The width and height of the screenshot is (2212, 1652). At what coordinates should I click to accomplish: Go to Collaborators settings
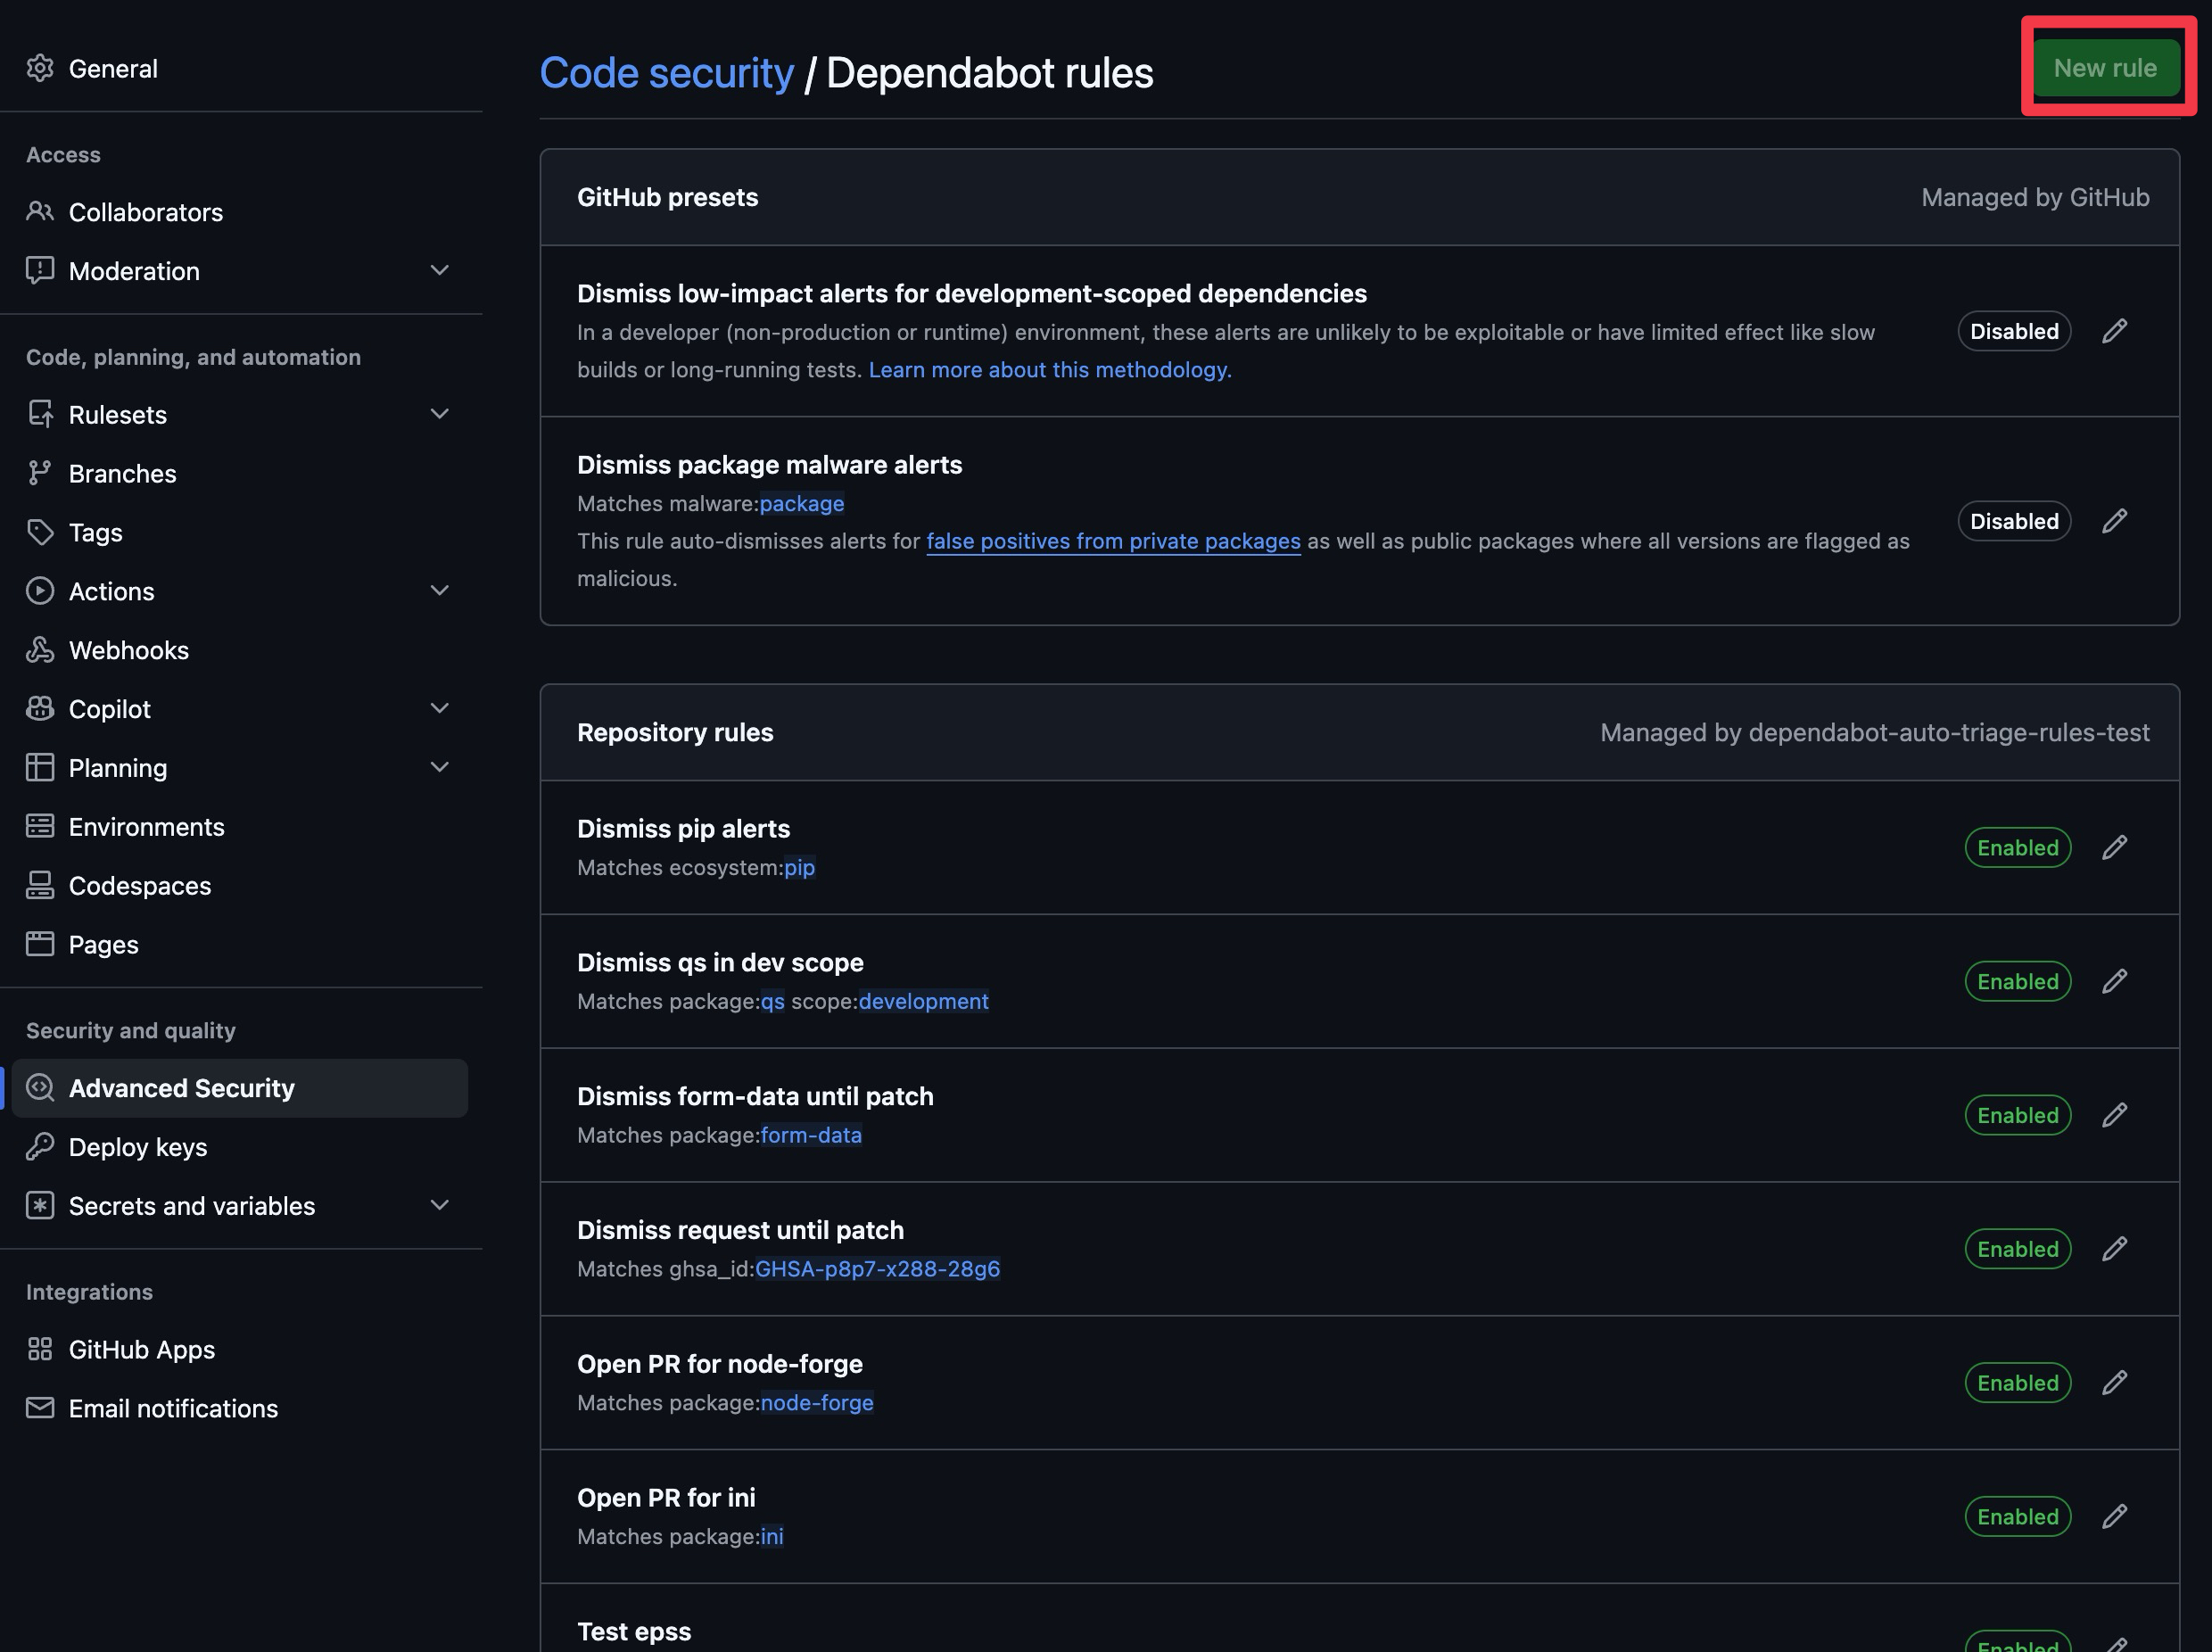(240, 211)
